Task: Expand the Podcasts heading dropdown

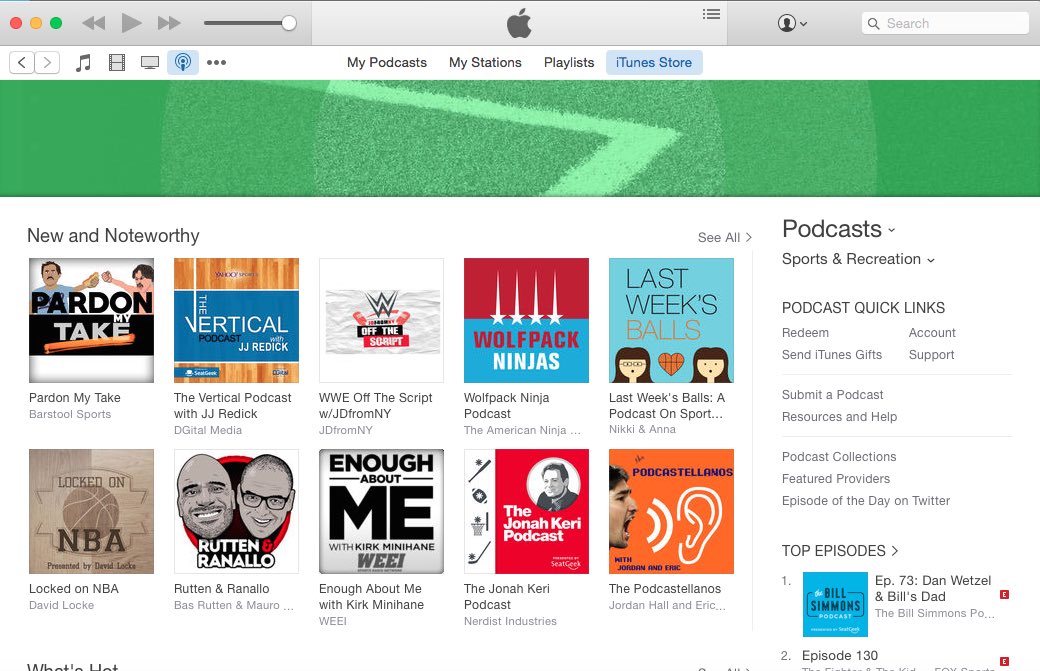Action: (x=839, y=229)
